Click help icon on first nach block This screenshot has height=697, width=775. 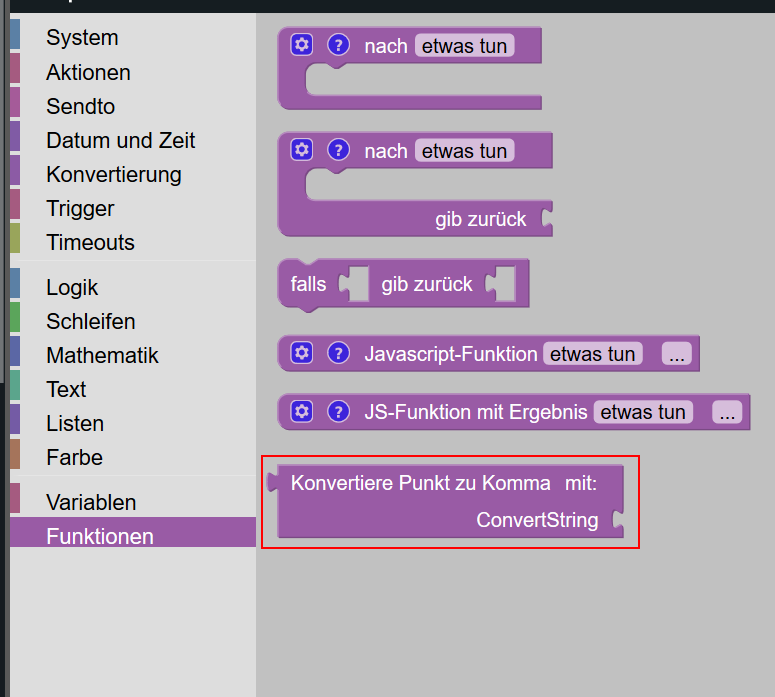(339, 45)
